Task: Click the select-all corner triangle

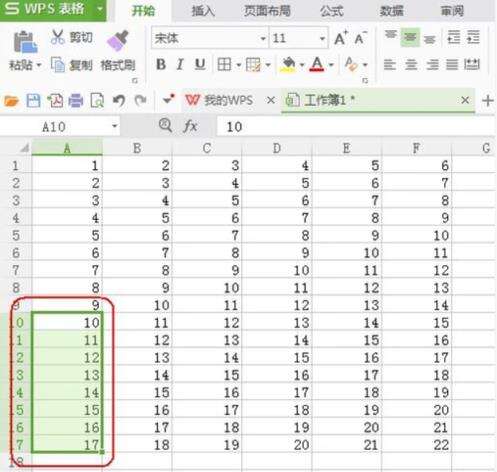Action: point(25,148)
